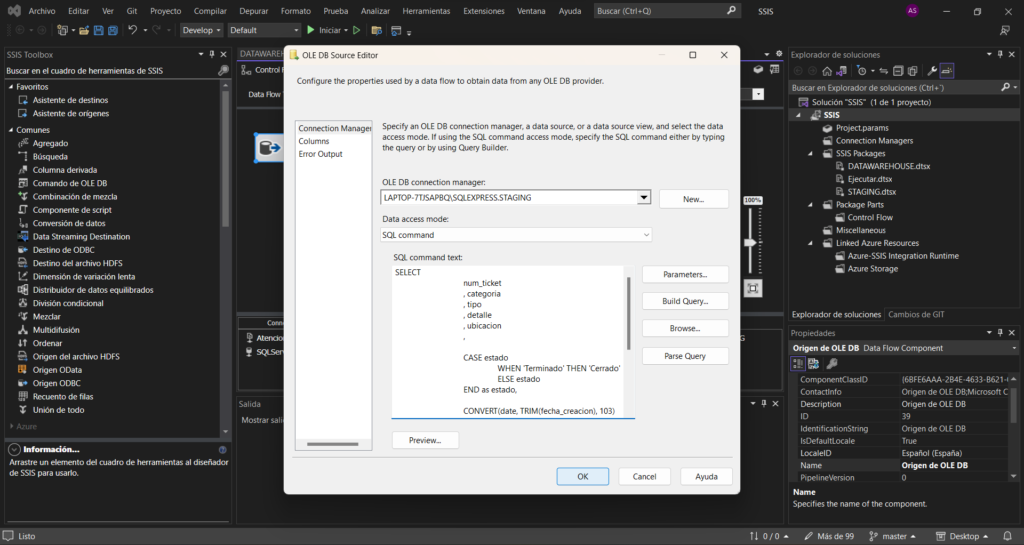1024x545 pixels.
Task: Click the zoom fit-to-view icon under slider
Action: 753,288
